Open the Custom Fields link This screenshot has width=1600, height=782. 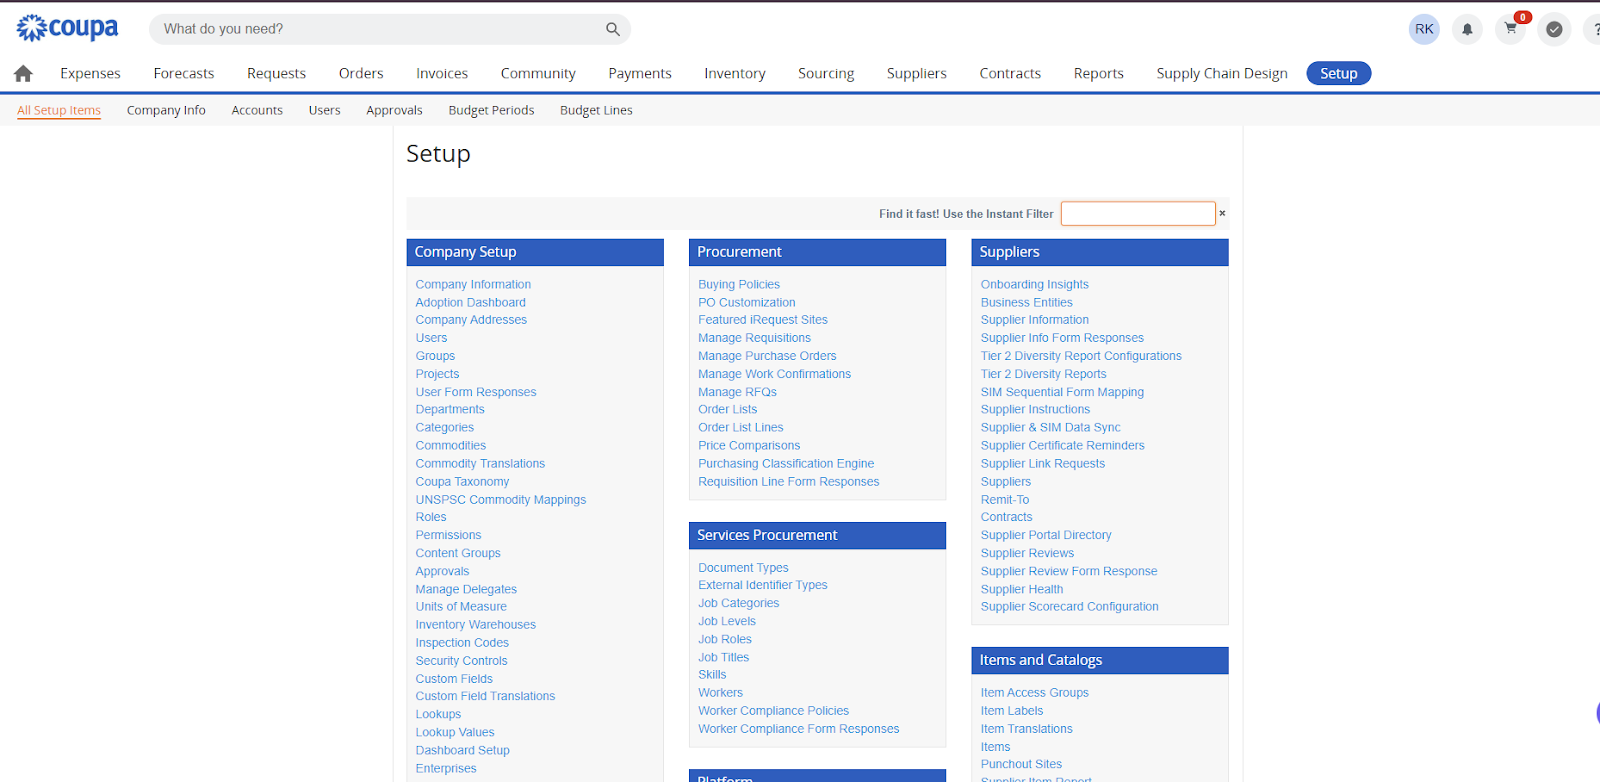[x=454, y=679]
